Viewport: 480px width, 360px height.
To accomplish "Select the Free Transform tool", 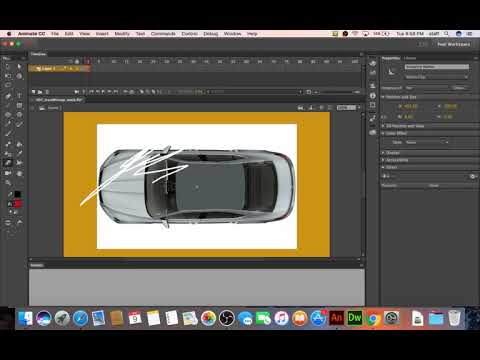I will (x=7, y=76).
